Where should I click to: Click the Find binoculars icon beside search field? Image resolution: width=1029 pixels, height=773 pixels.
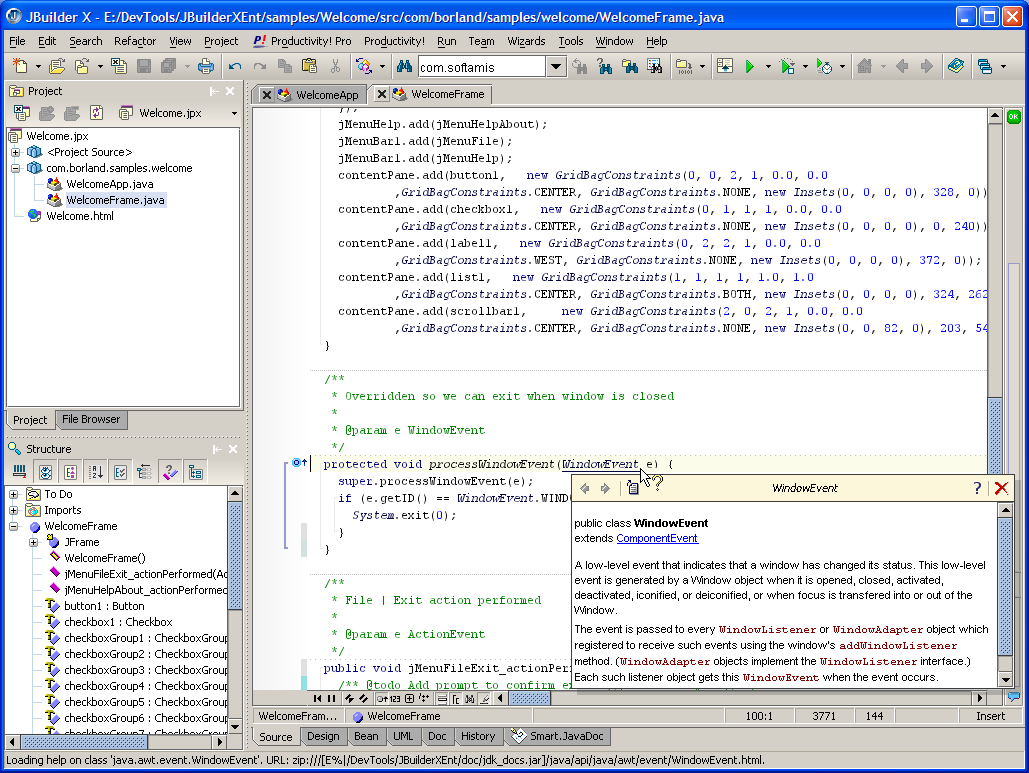pyautogui.click(x=404, y=66)
